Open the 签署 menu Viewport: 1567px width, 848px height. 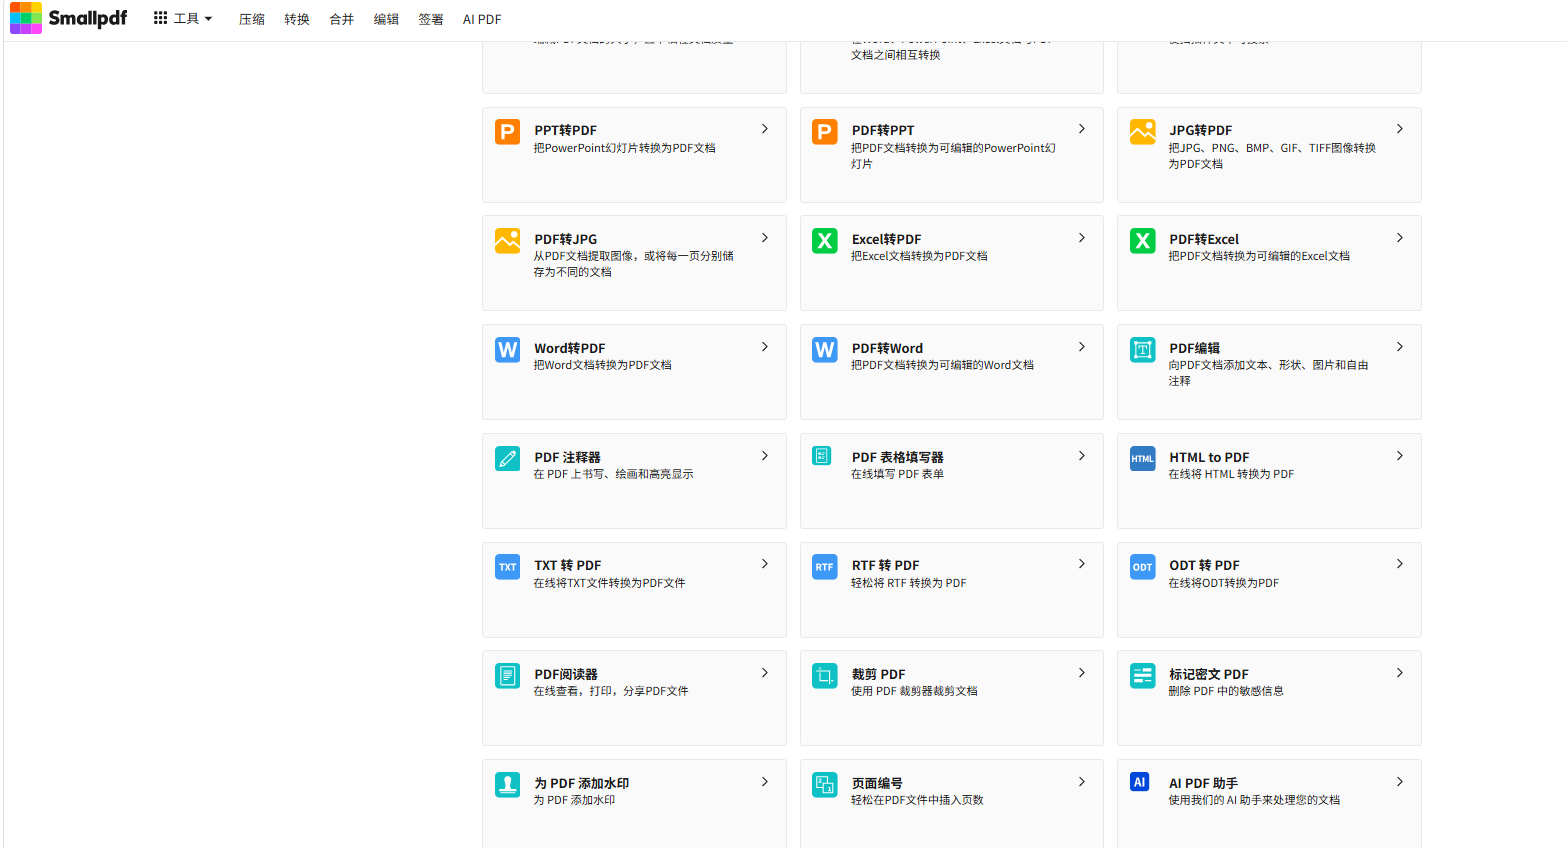[431, 19]
